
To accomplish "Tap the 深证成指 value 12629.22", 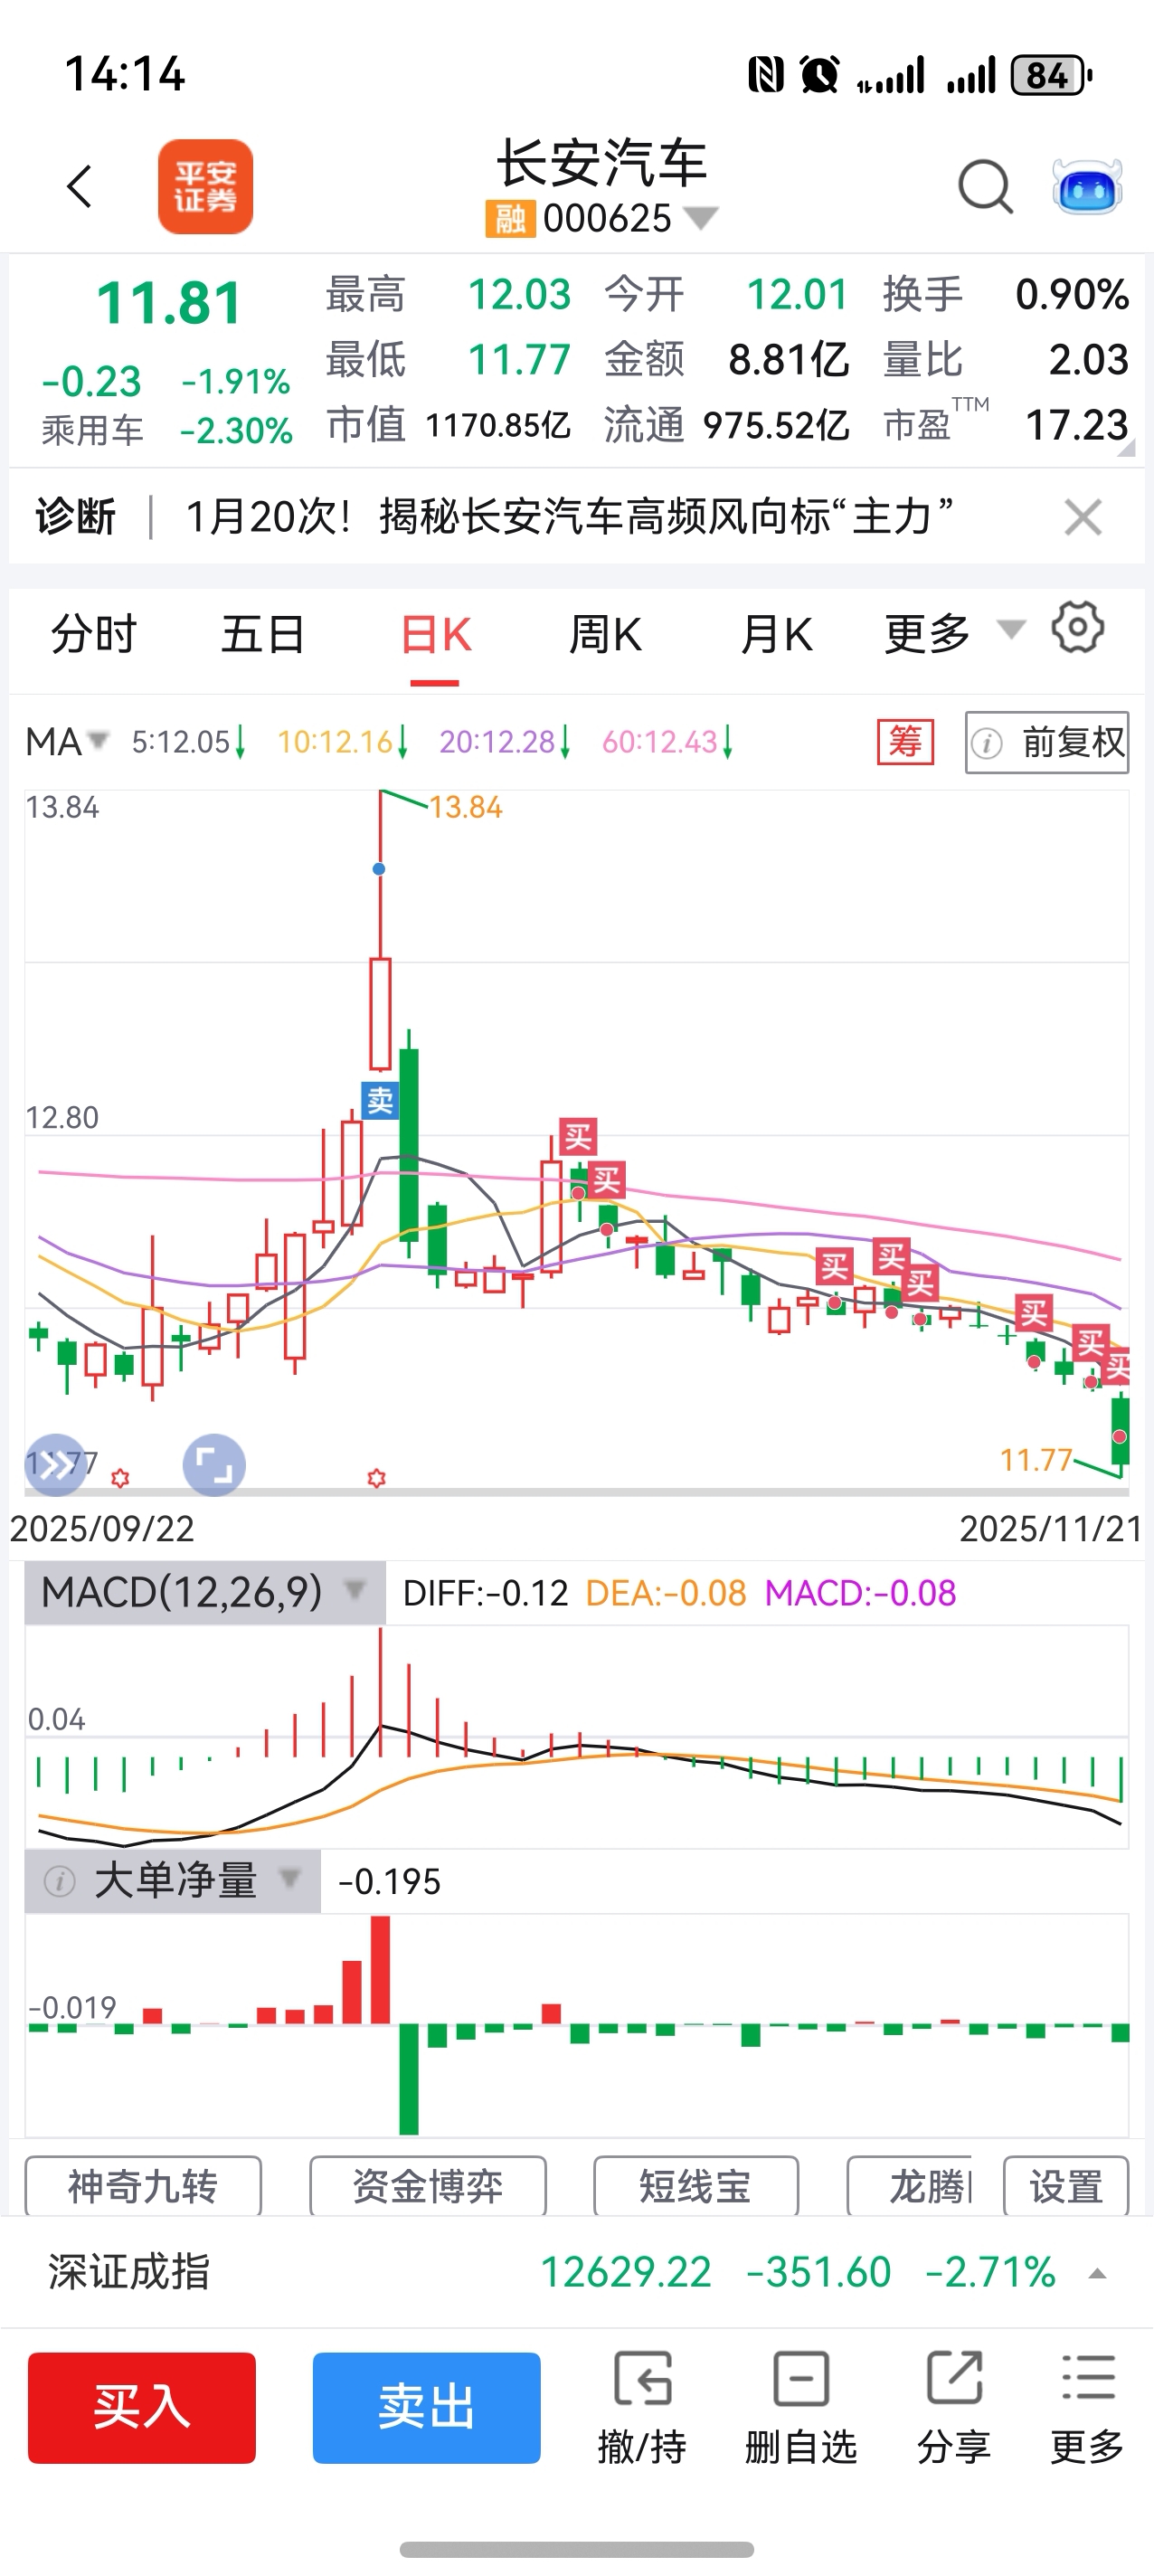I will (x=626, y=2272).
